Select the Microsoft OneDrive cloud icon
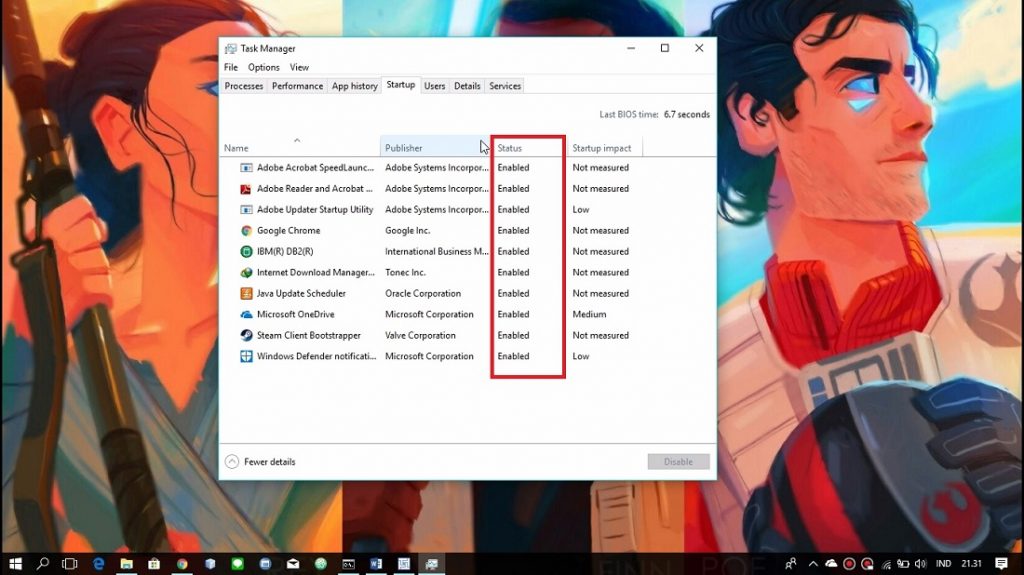Image resolution: width=1024 pixels, height=575 pixels. (x=246, y=315)
